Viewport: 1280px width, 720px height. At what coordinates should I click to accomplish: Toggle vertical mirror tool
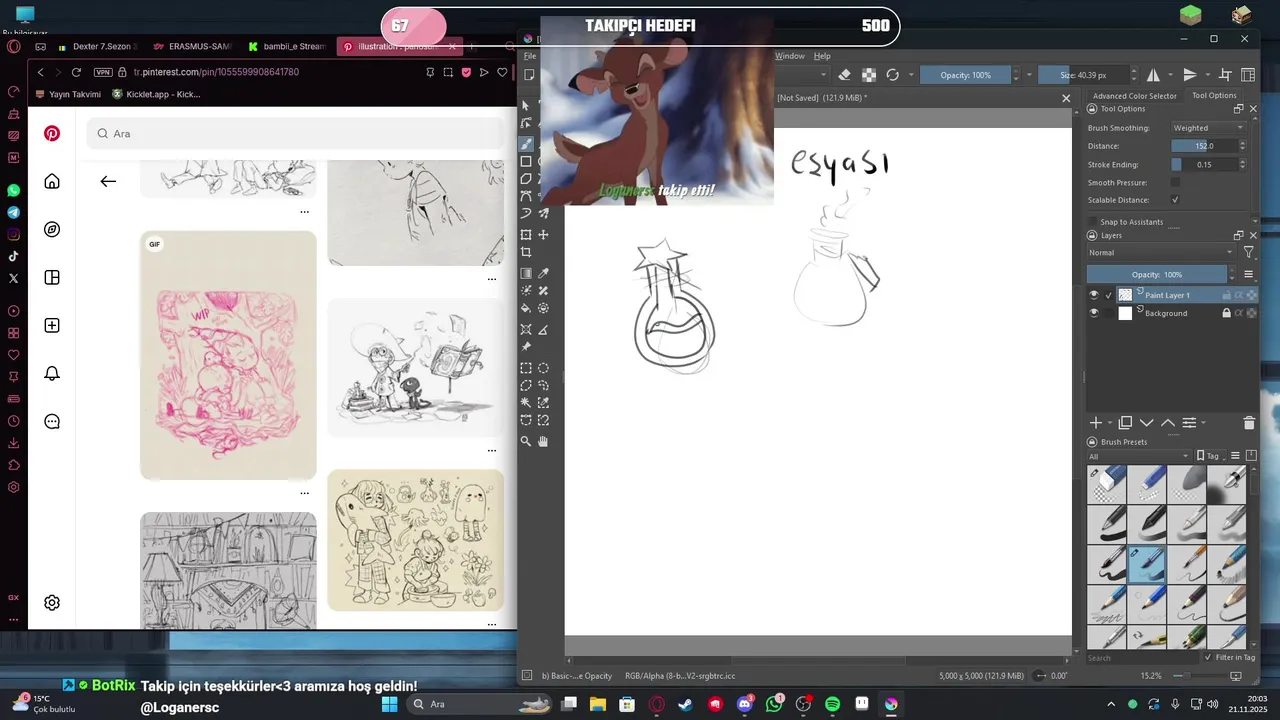point(1190,75)
